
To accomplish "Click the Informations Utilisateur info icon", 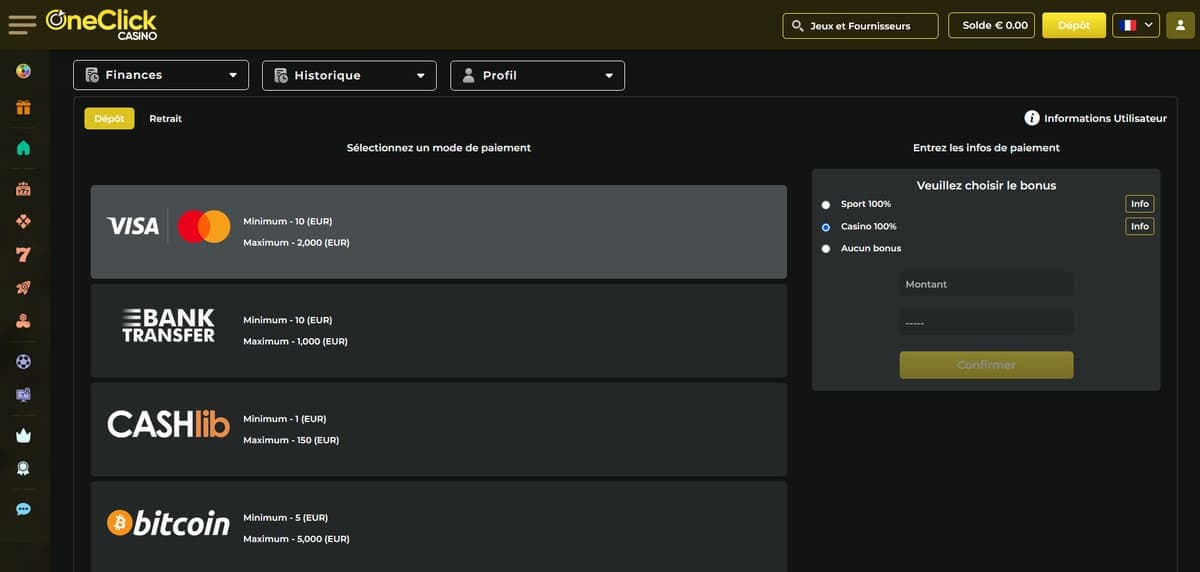I will click(1032, 118).
